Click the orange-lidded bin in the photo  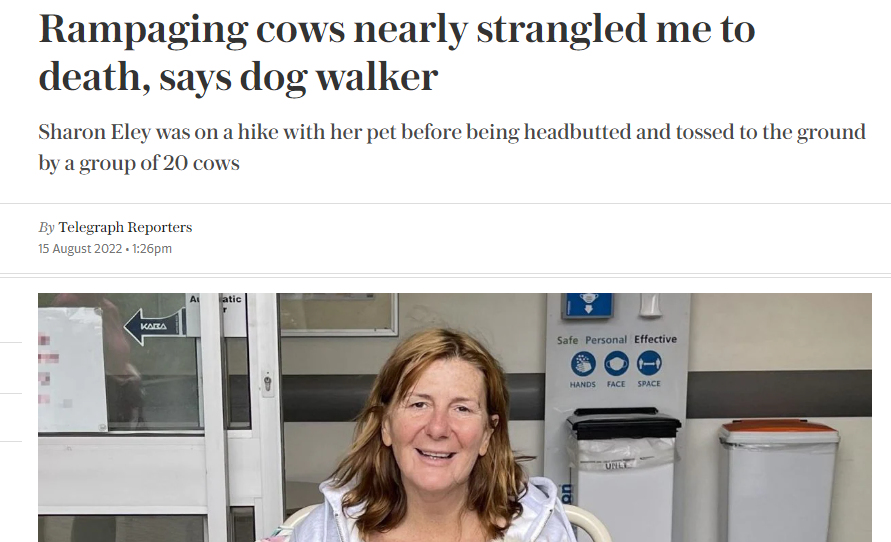(x=779, y=480)
